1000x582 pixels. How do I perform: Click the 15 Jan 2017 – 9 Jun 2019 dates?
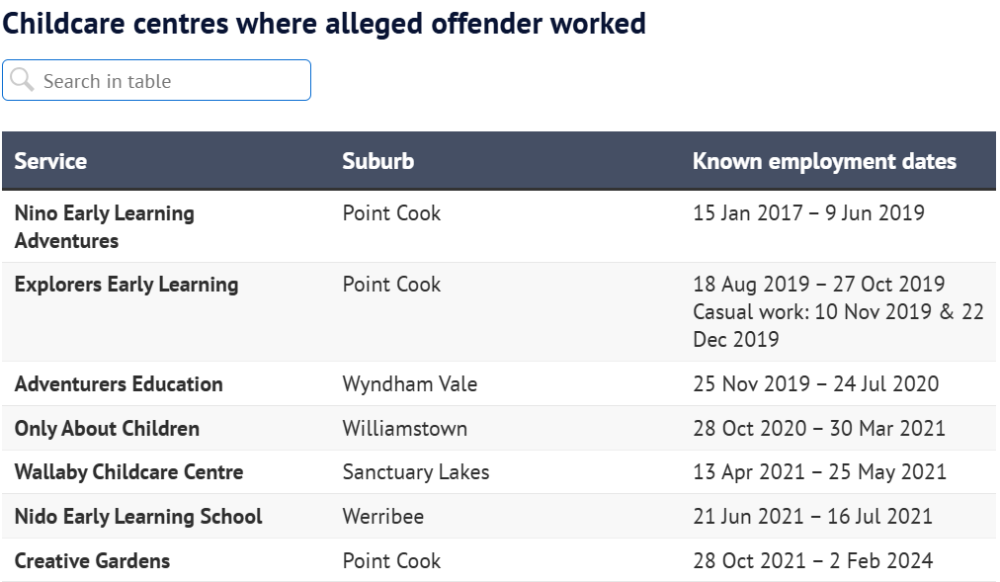click(809, 213)
